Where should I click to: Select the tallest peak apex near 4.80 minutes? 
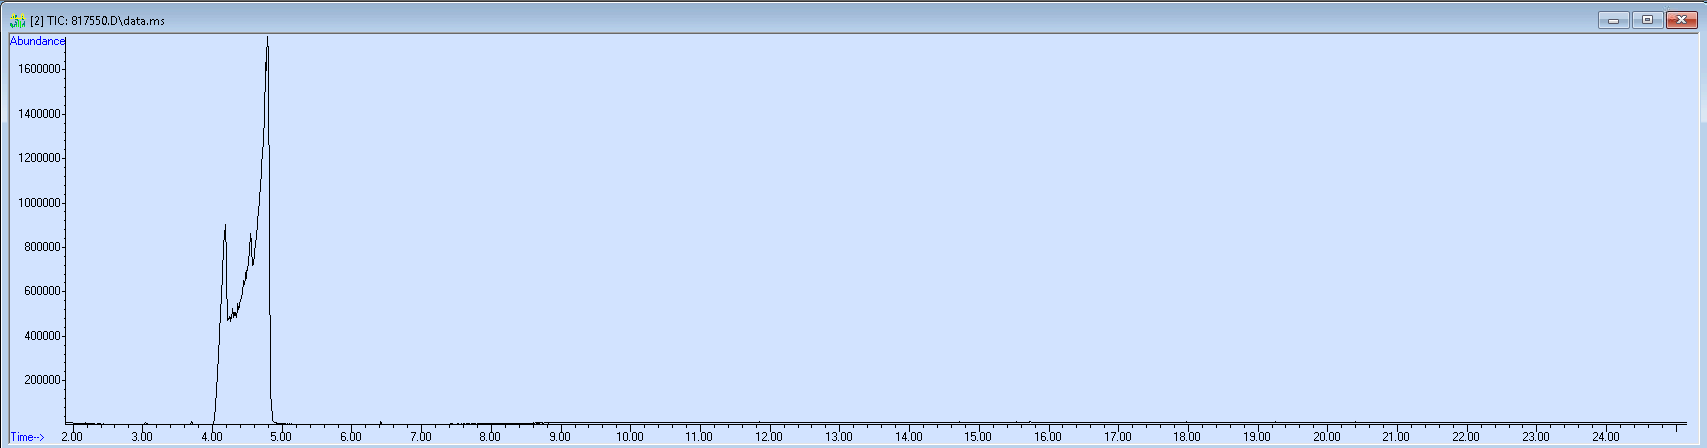267,40
